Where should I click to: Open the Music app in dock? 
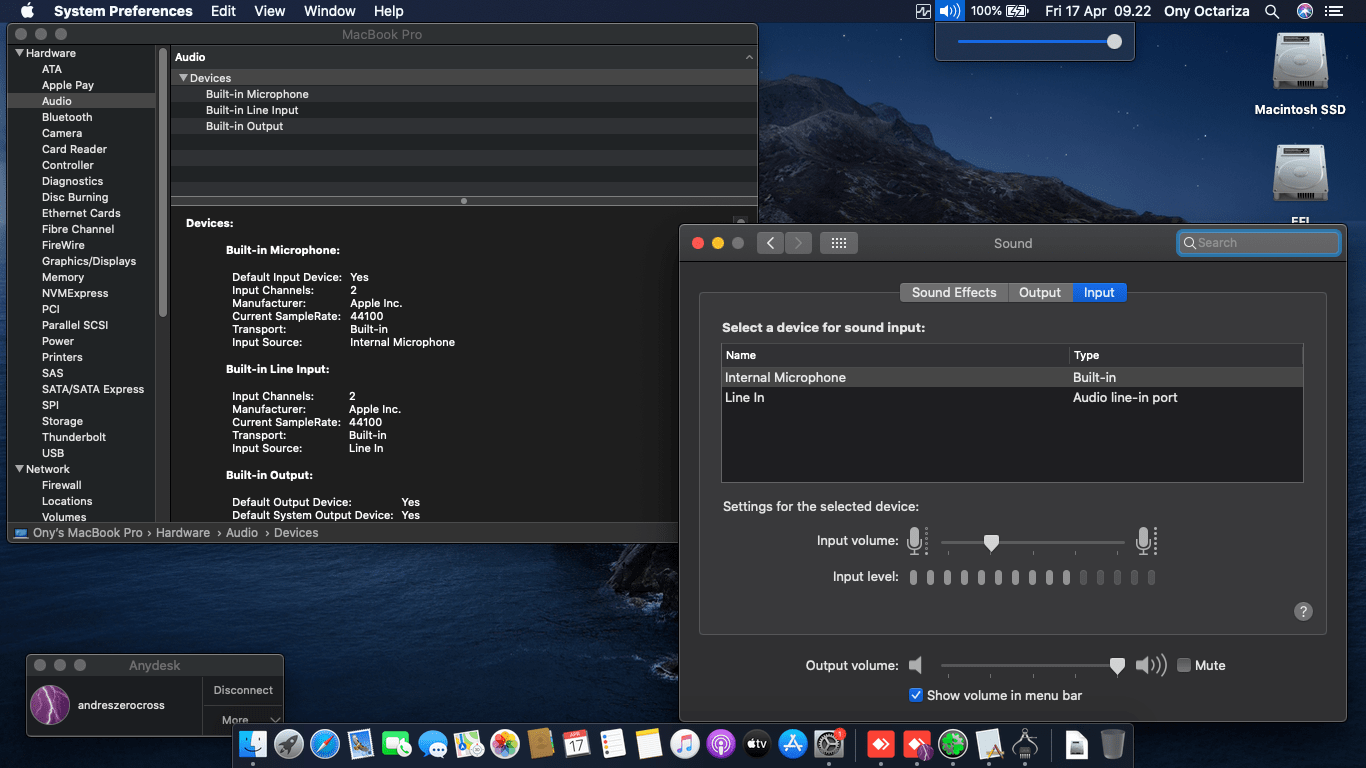(684, 744)
